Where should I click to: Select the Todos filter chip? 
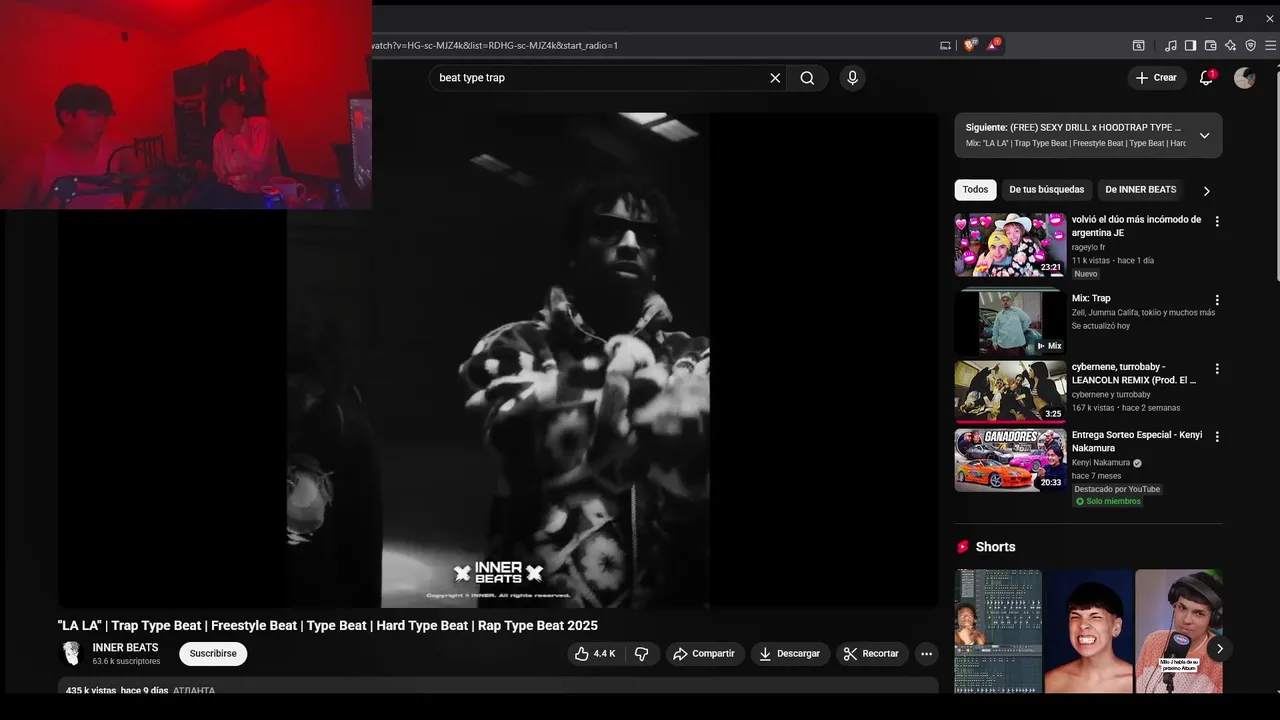point(975,190)
